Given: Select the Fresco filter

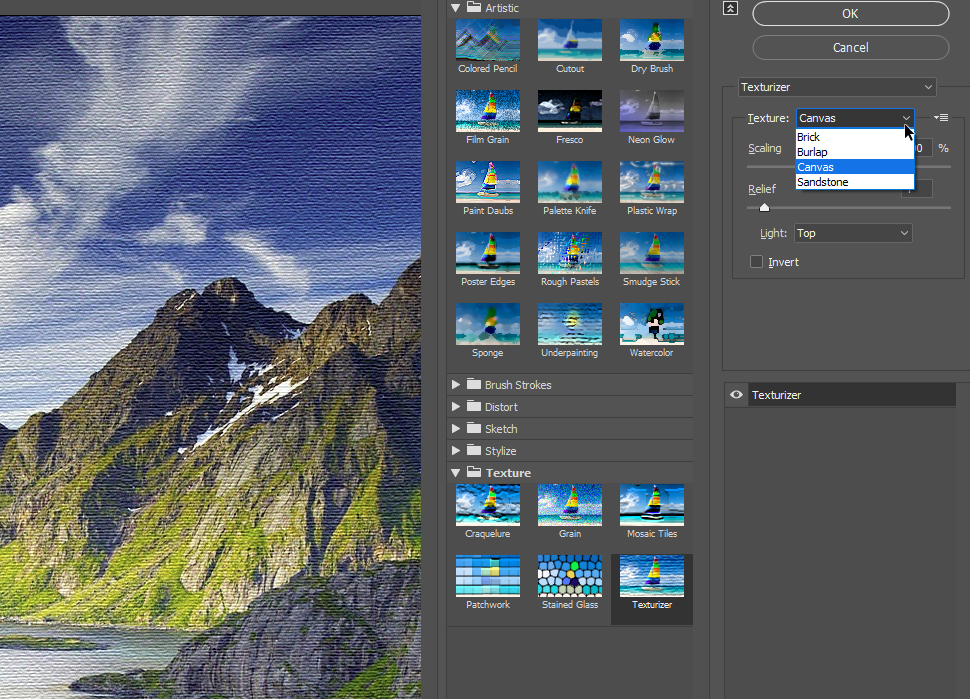Looking at the screenshot, I should point(569,110).
